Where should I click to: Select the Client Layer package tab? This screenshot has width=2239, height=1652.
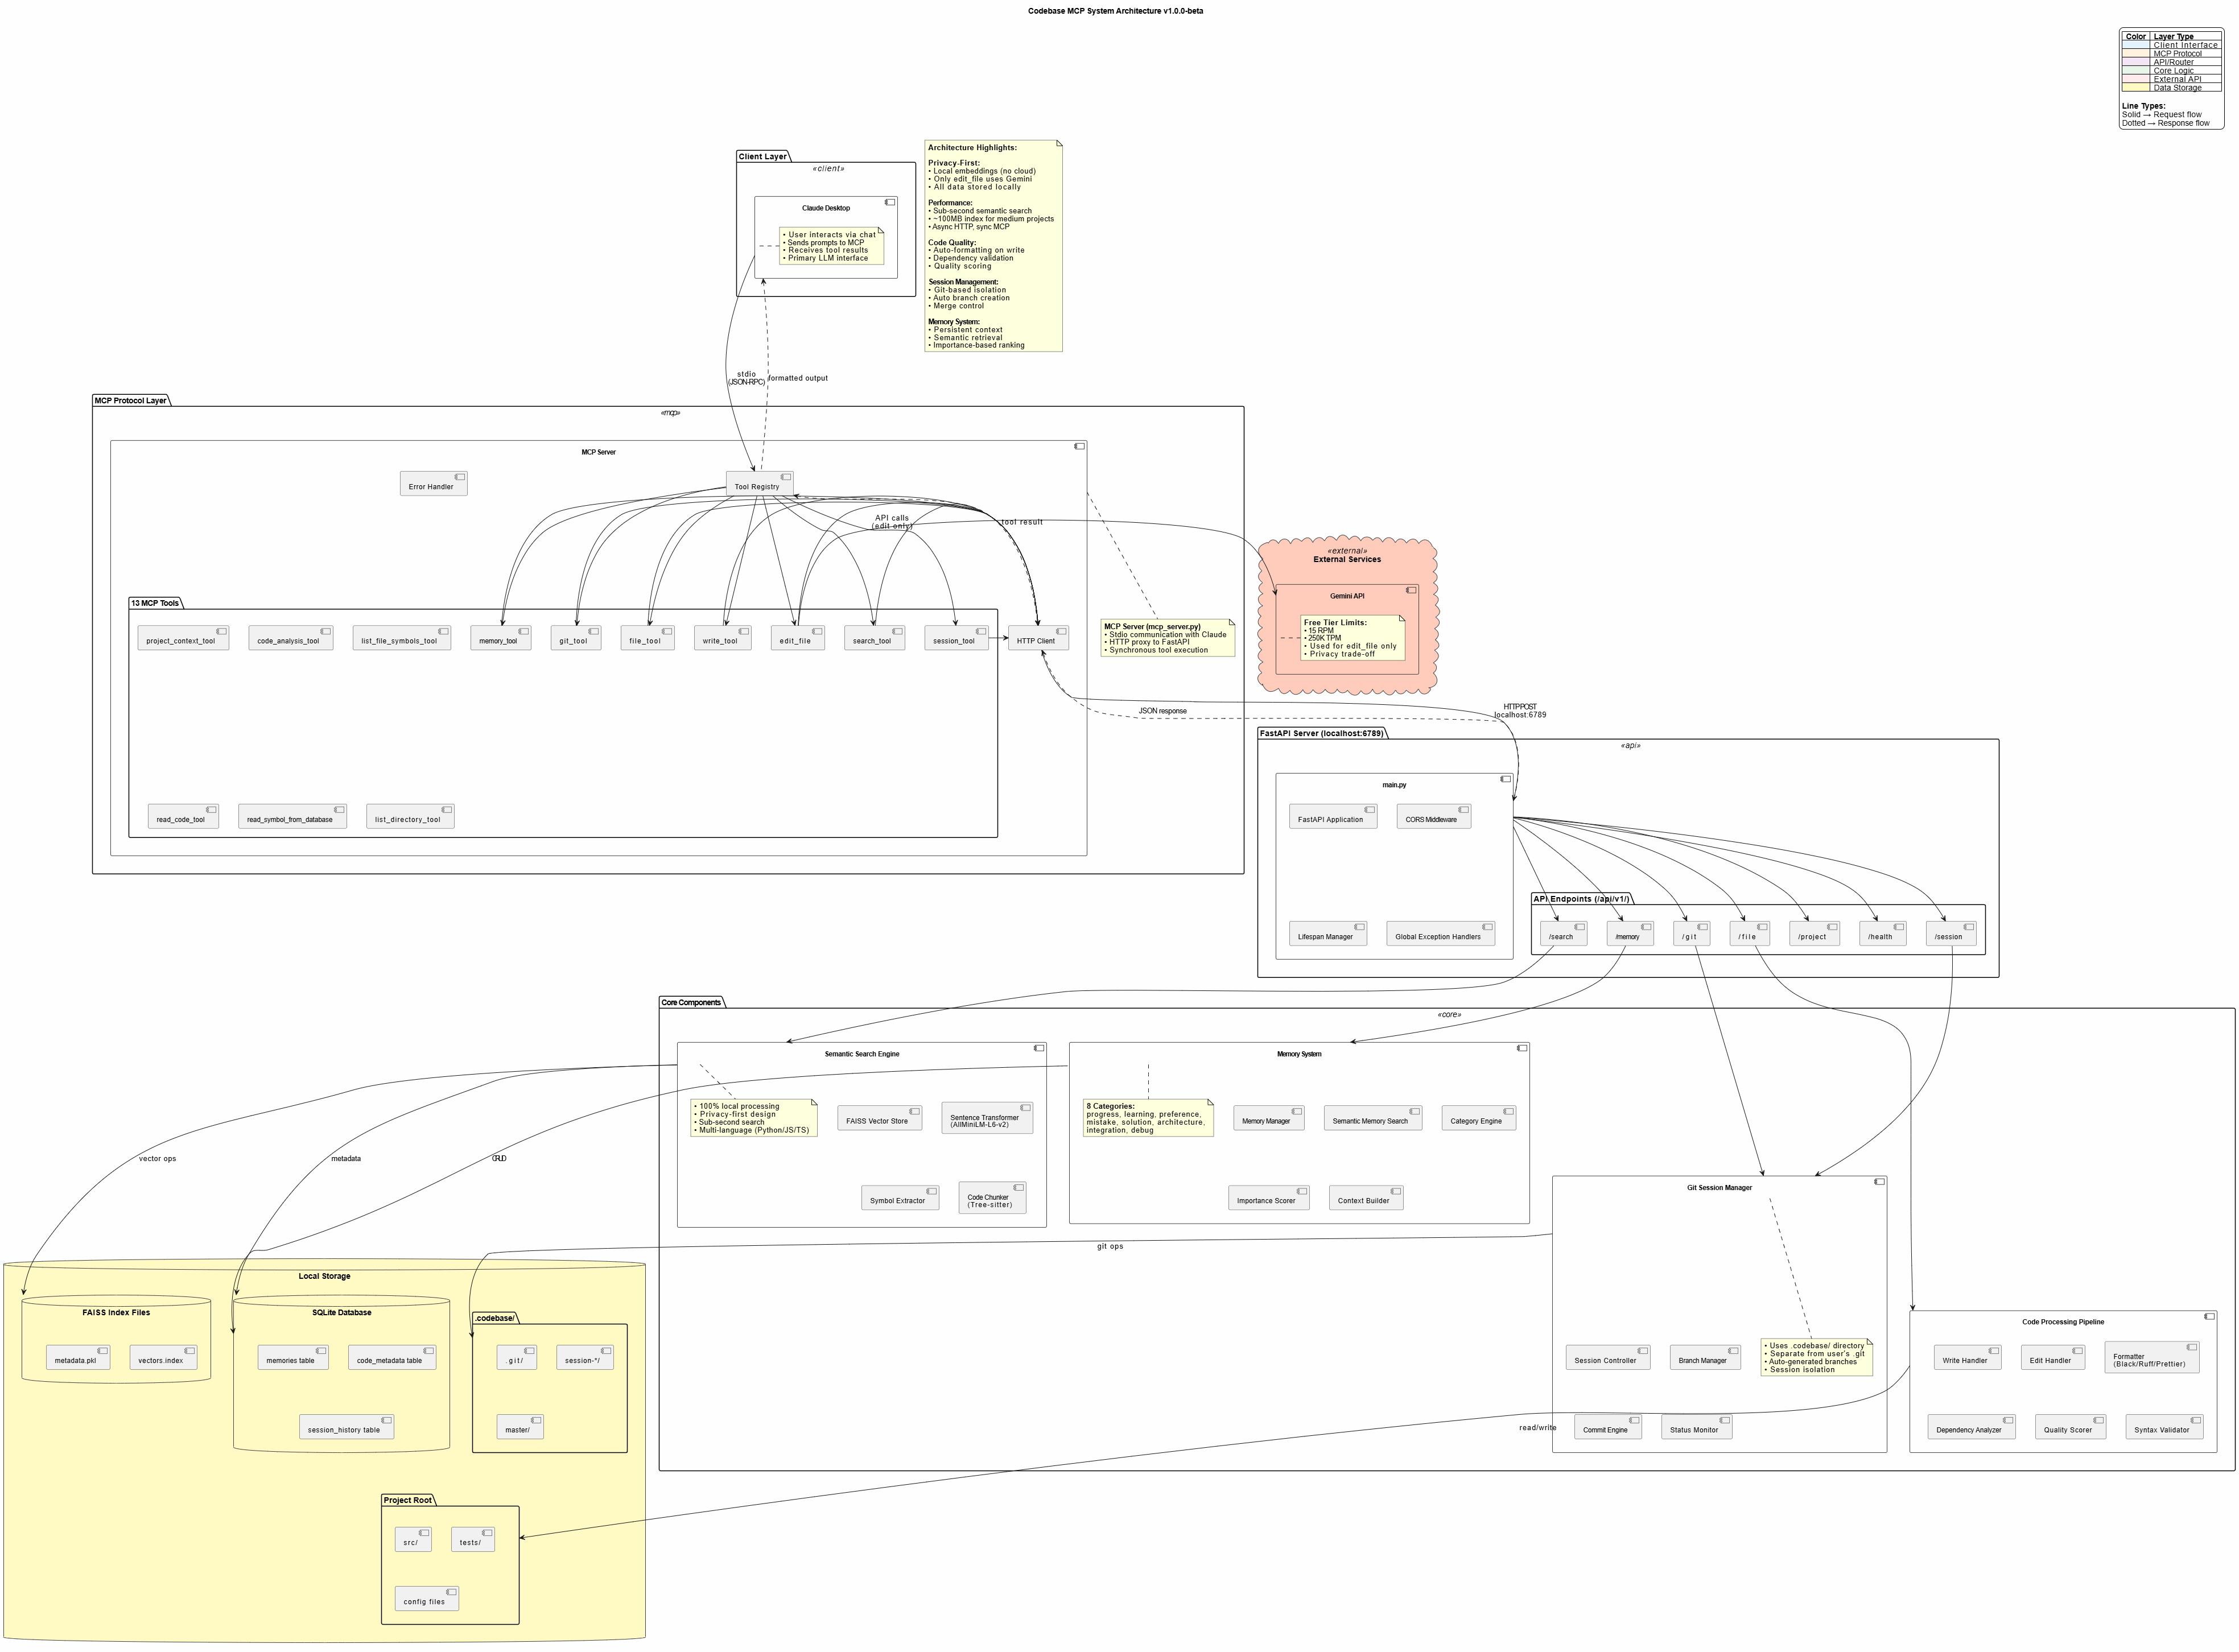763,157
